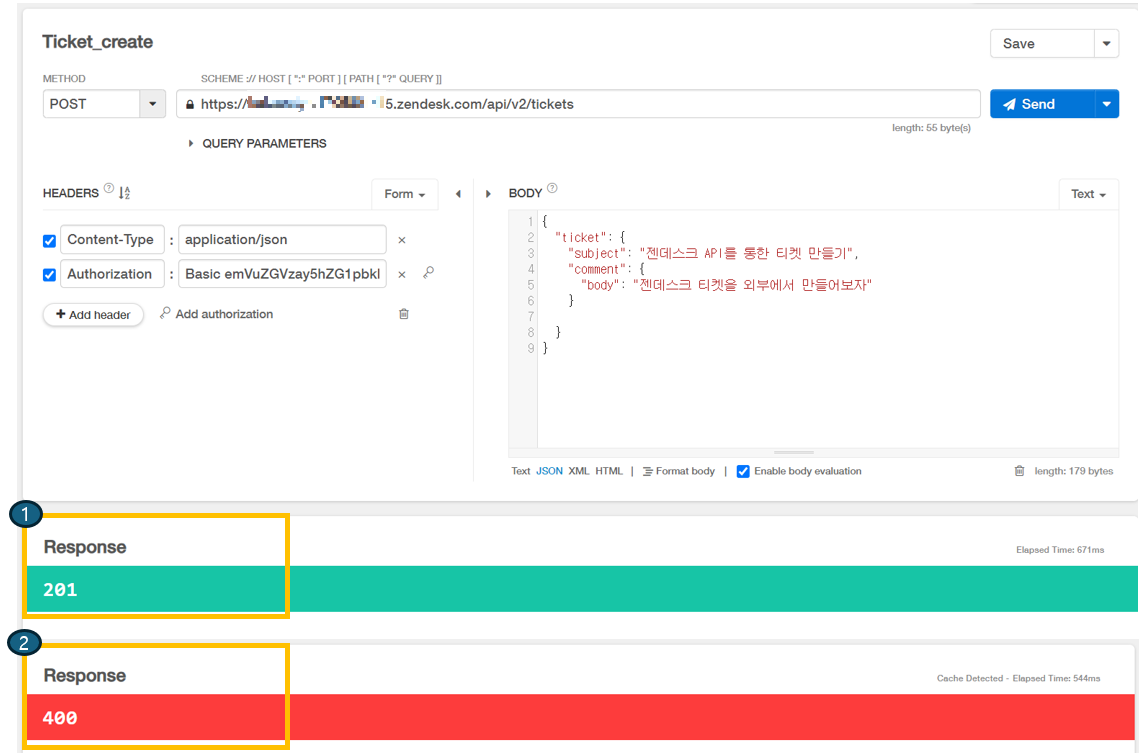
Task: Click the Authorization header name field
Action: point(112,274)
